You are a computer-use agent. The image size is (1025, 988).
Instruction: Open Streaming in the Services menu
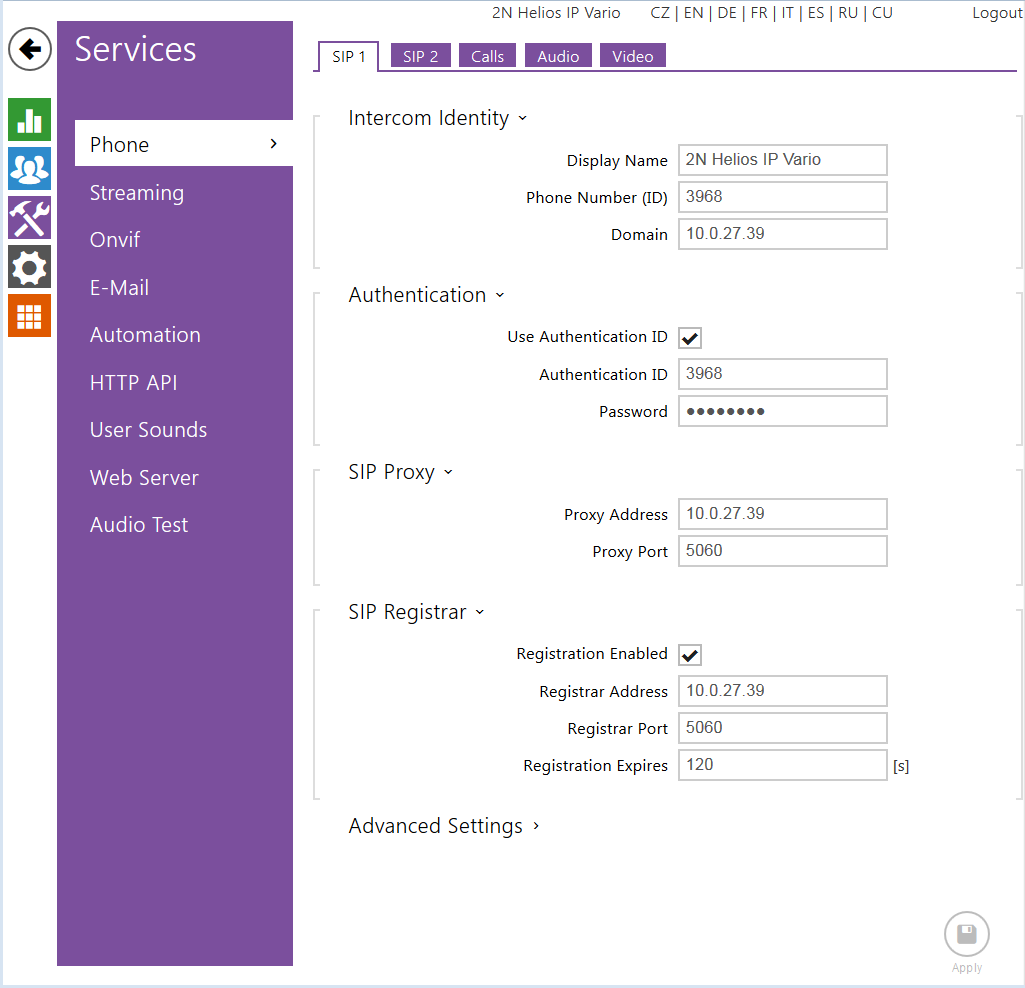tap(137, 193)
